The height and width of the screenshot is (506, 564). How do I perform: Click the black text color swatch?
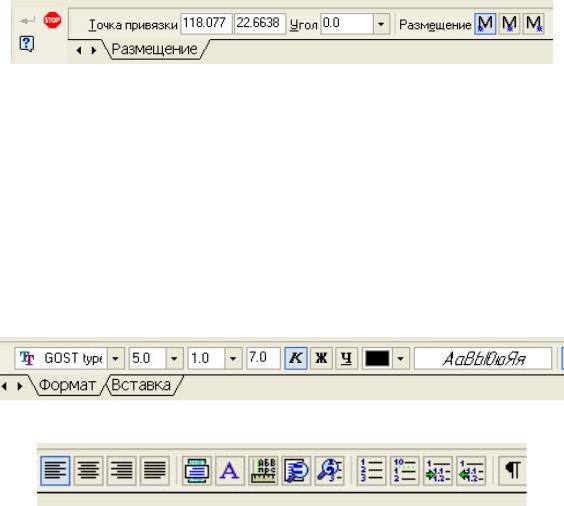[x=377, y=359]
